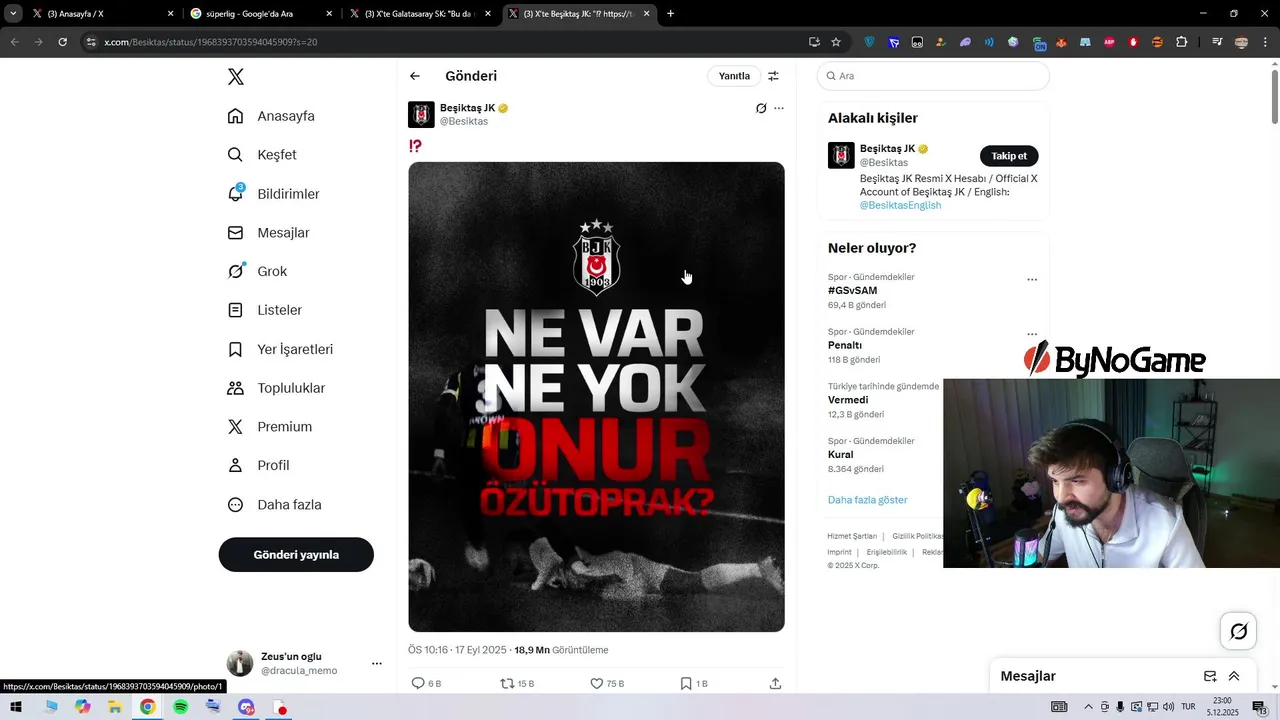Show hidden system tray icons
Viewport: 1280px width, 720px height.
pyautogui.click(x=1088, y=707)
